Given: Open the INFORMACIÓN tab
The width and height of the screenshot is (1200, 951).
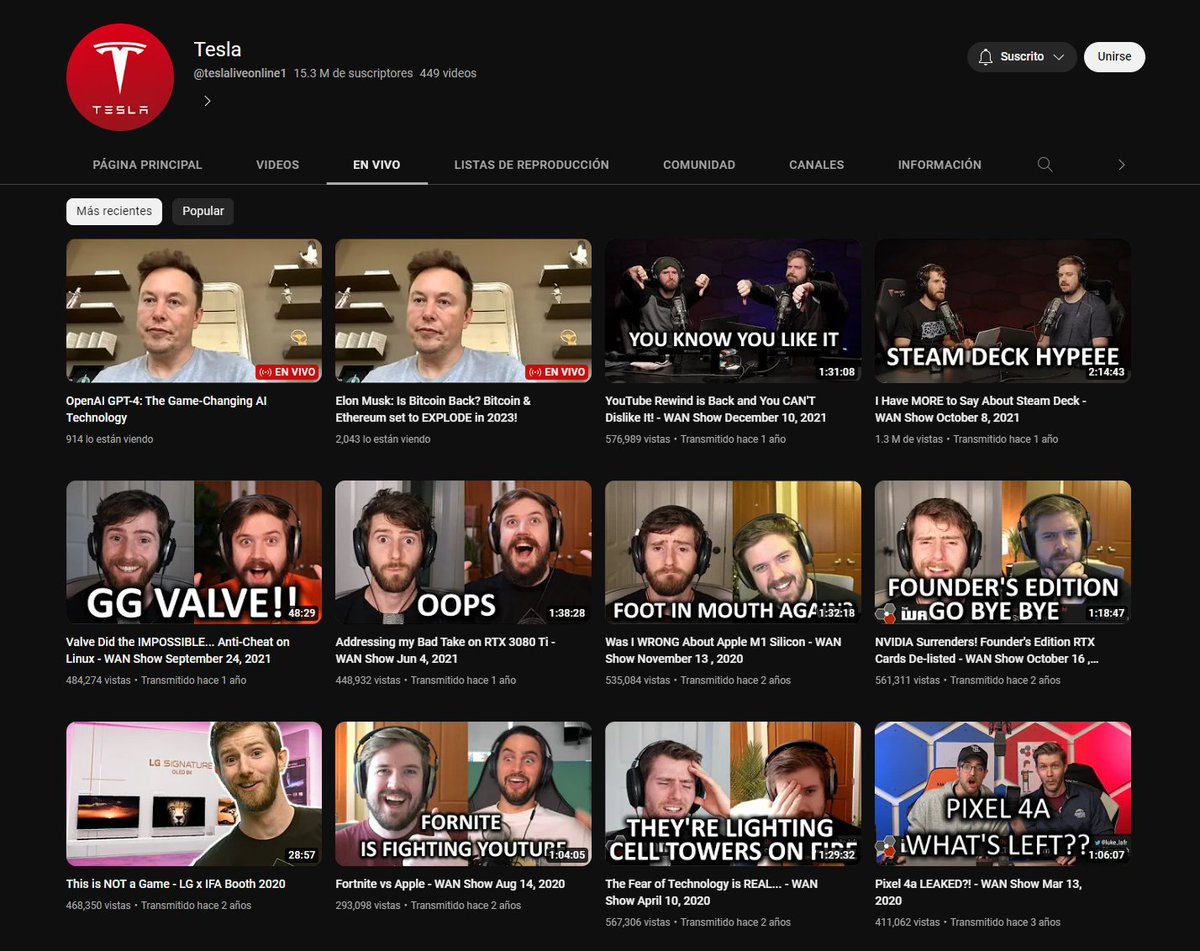Looking at the screenshot, I should point(940,165).
